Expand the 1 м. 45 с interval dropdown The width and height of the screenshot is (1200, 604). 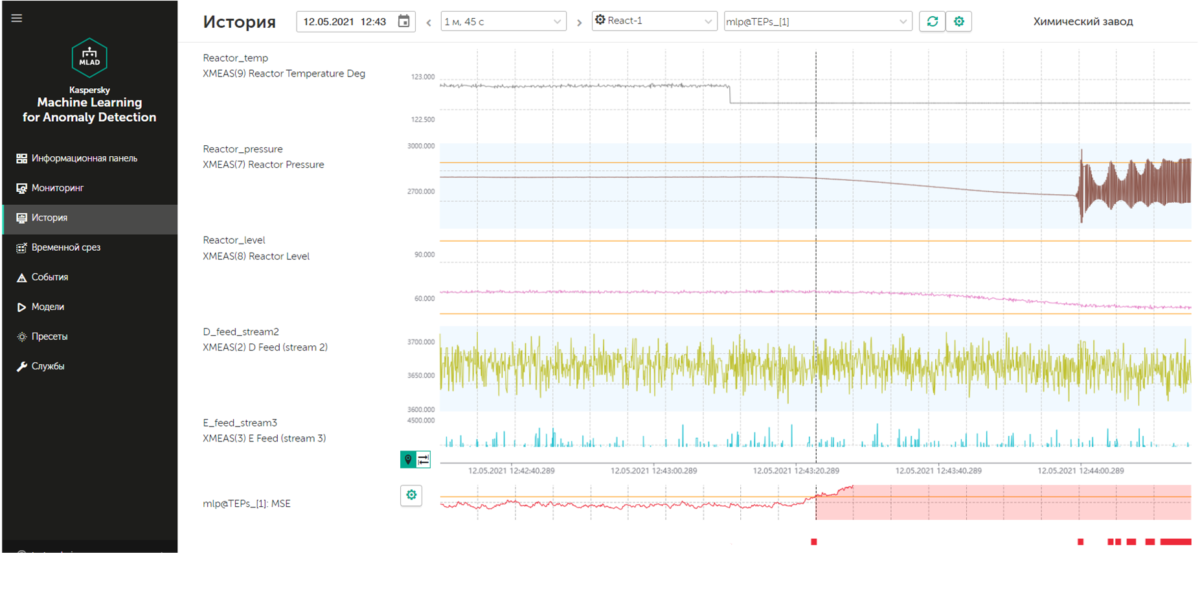pyautogui.click(x=503, y=22)
